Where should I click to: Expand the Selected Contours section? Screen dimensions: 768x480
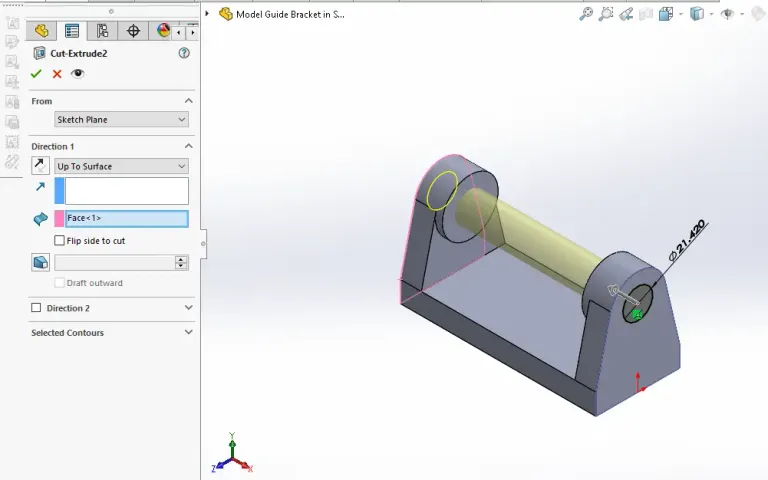(188, 333)
